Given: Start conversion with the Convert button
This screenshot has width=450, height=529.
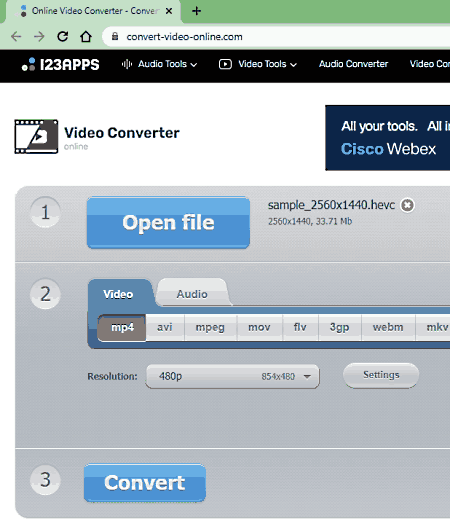Looking at the screenshot, I should click(x=145, y=483).
